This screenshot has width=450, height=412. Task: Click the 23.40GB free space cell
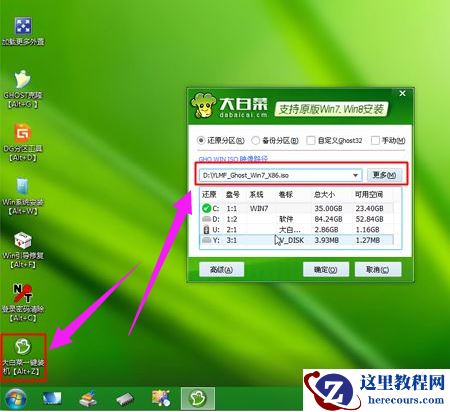coord(370,208)
